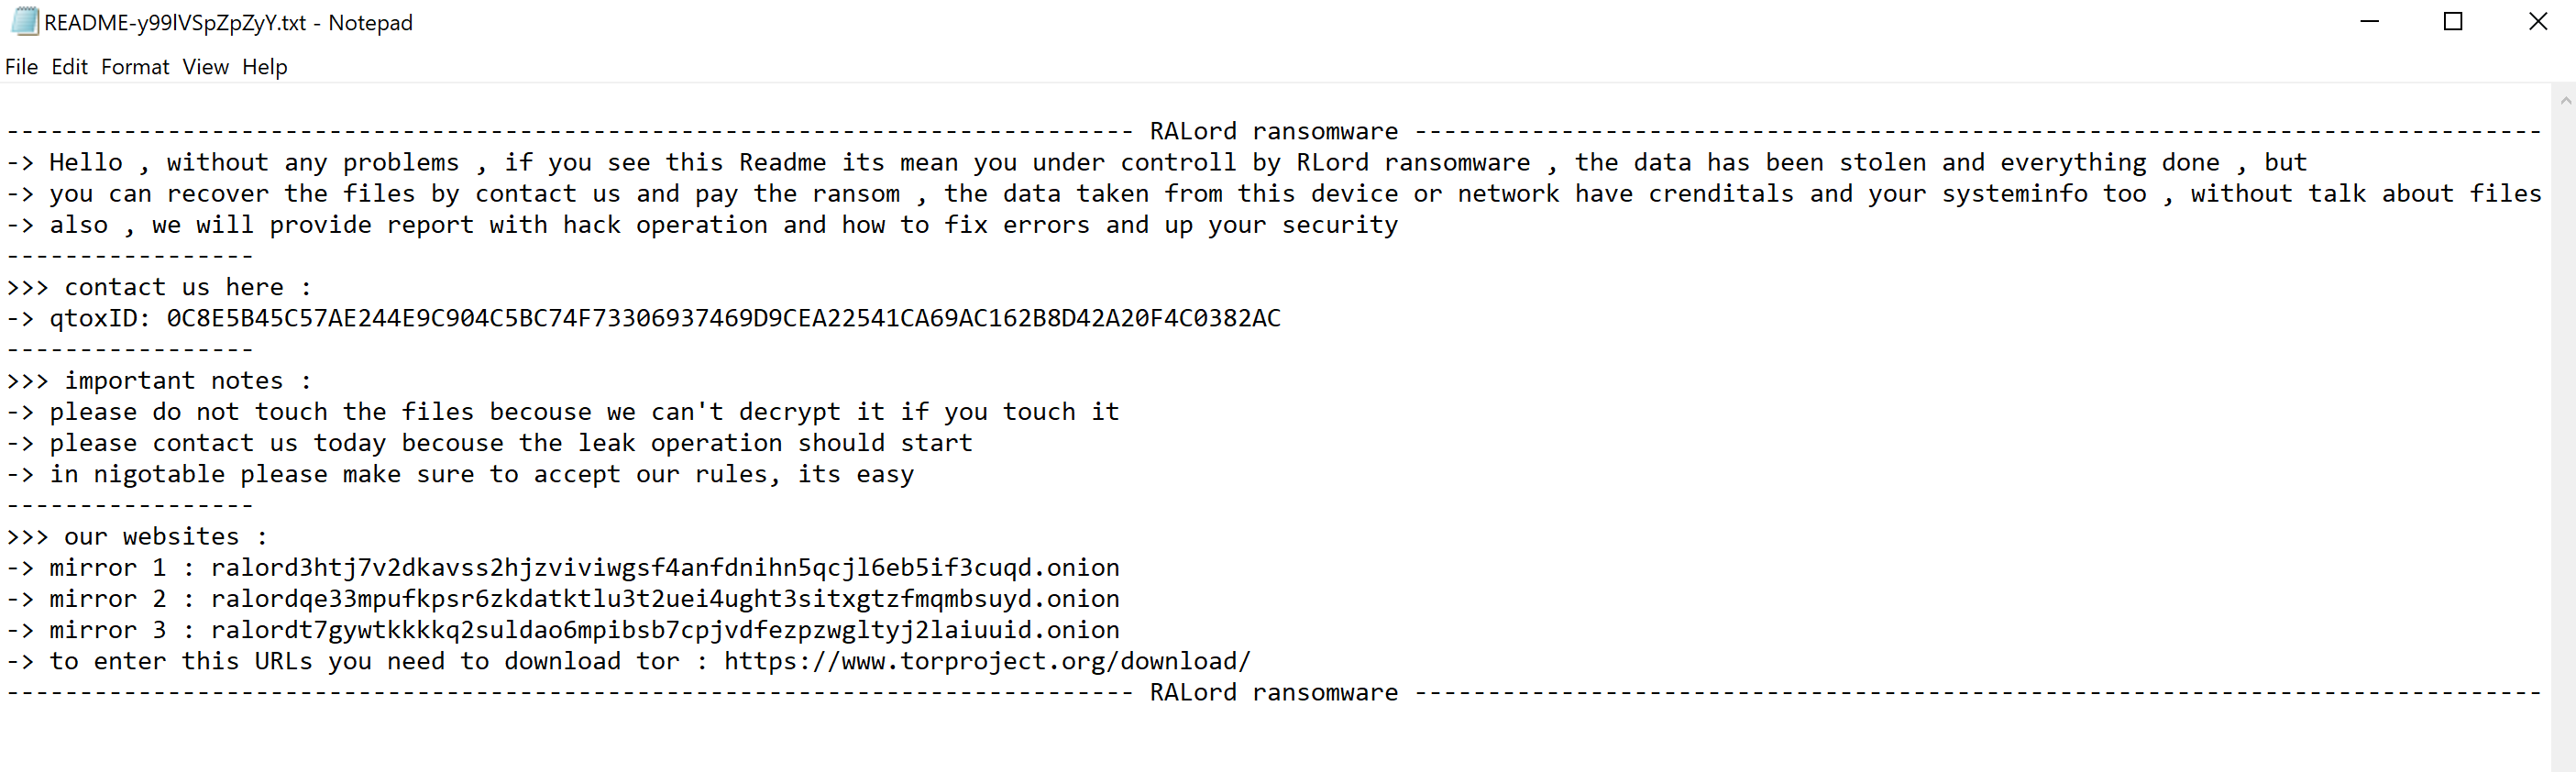Click the vertical scrollbar track

point(2564,430)
